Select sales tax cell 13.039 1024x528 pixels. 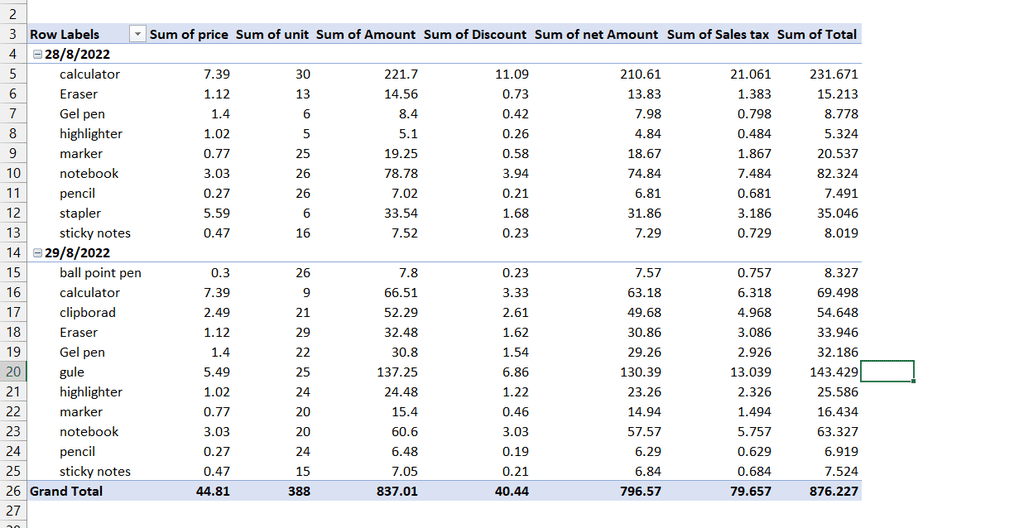pyautogui.click(x=750, y=372)
